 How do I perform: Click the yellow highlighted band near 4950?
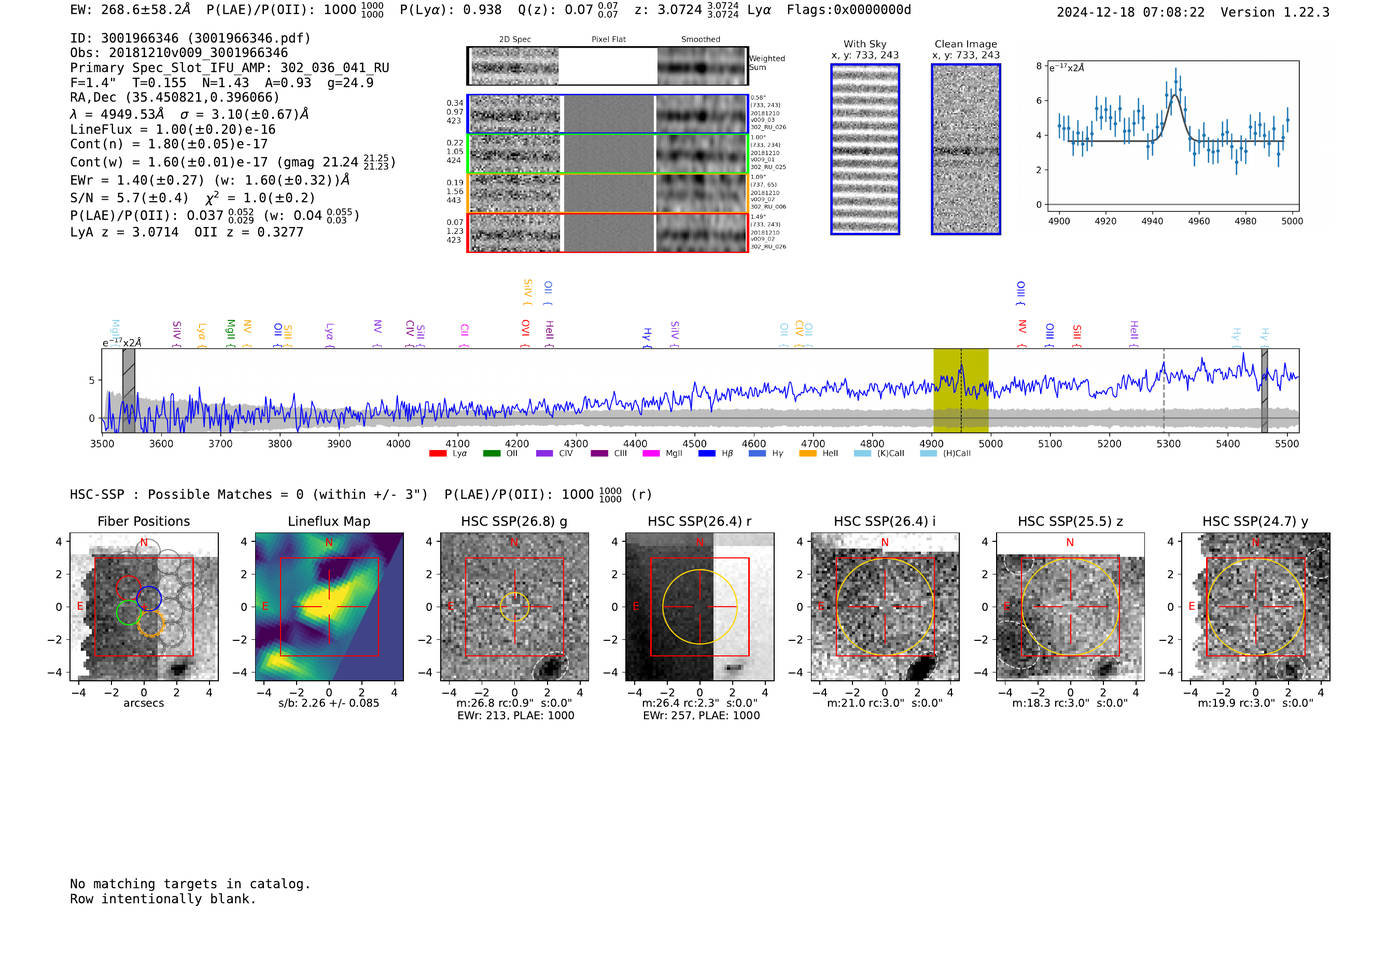pos(961,390)
